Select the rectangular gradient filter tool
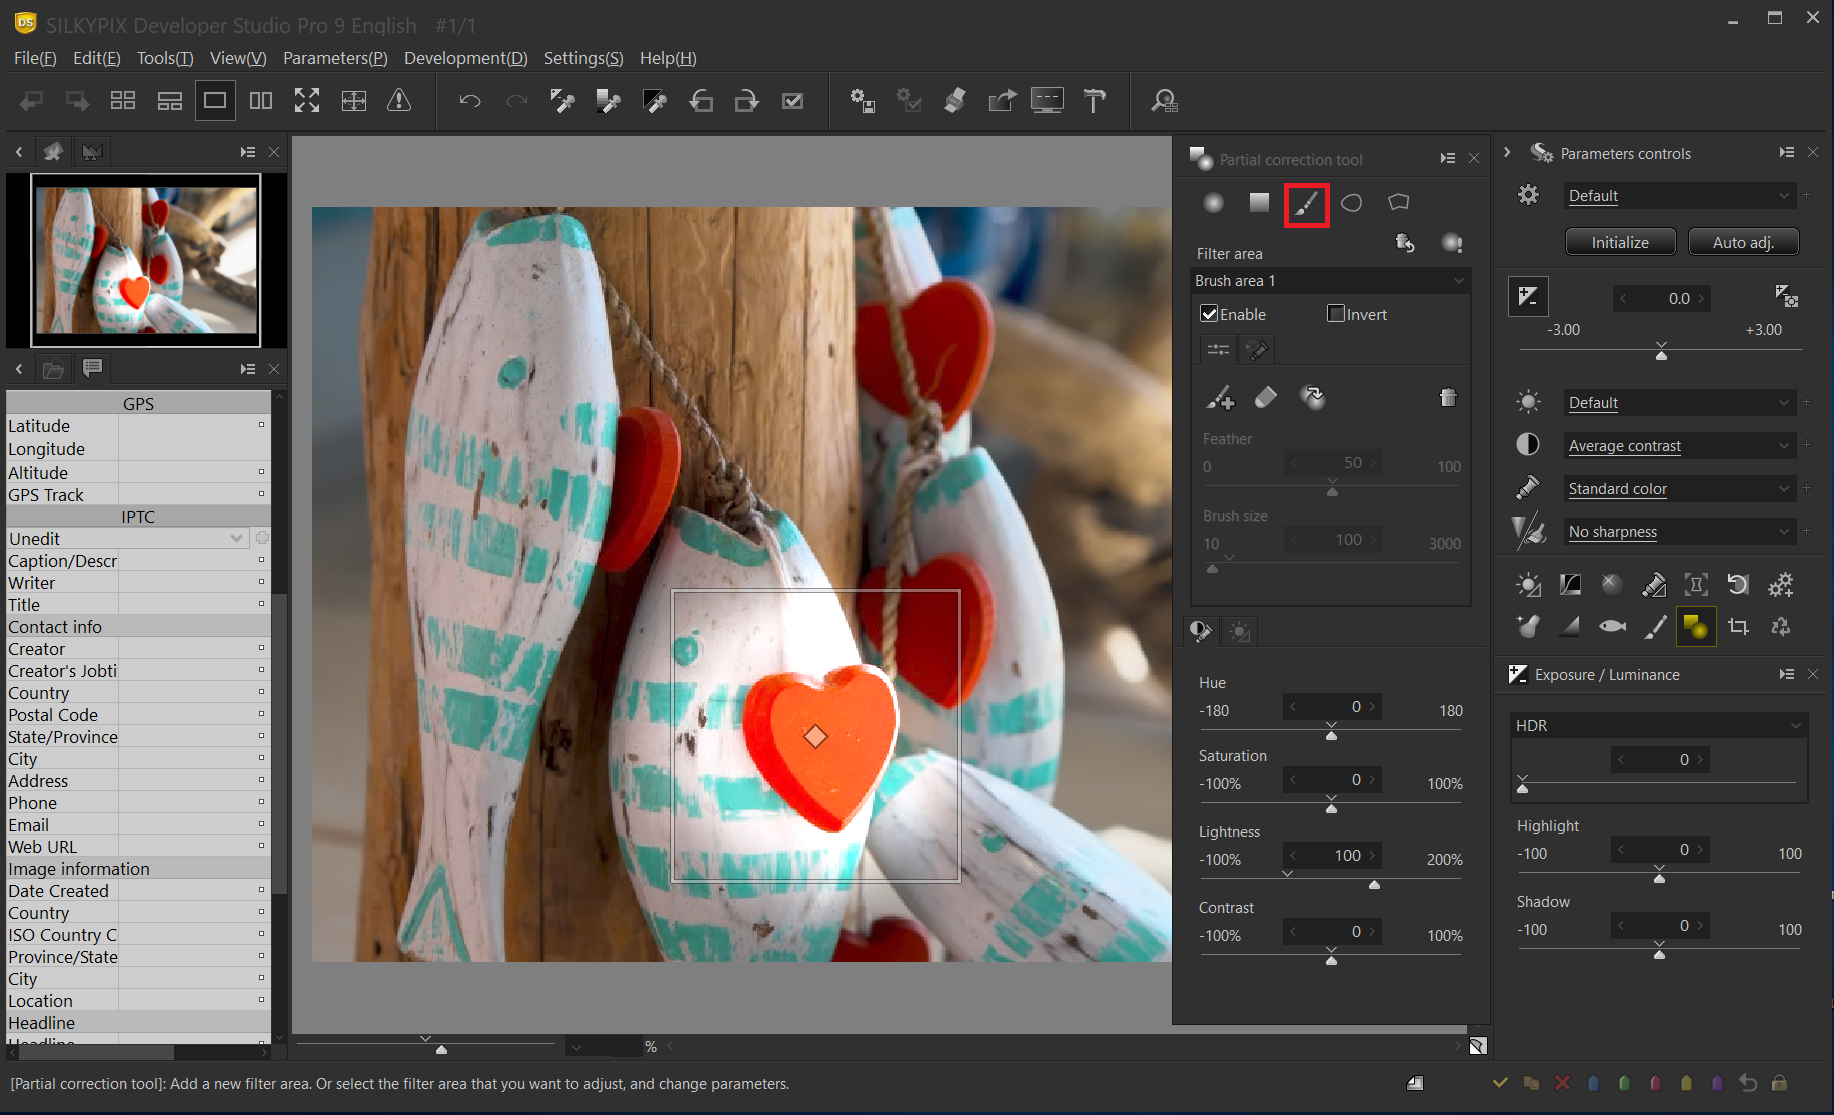Image resolution: width=1834 pixels, height=1115 pixels. click(1259, 203)
